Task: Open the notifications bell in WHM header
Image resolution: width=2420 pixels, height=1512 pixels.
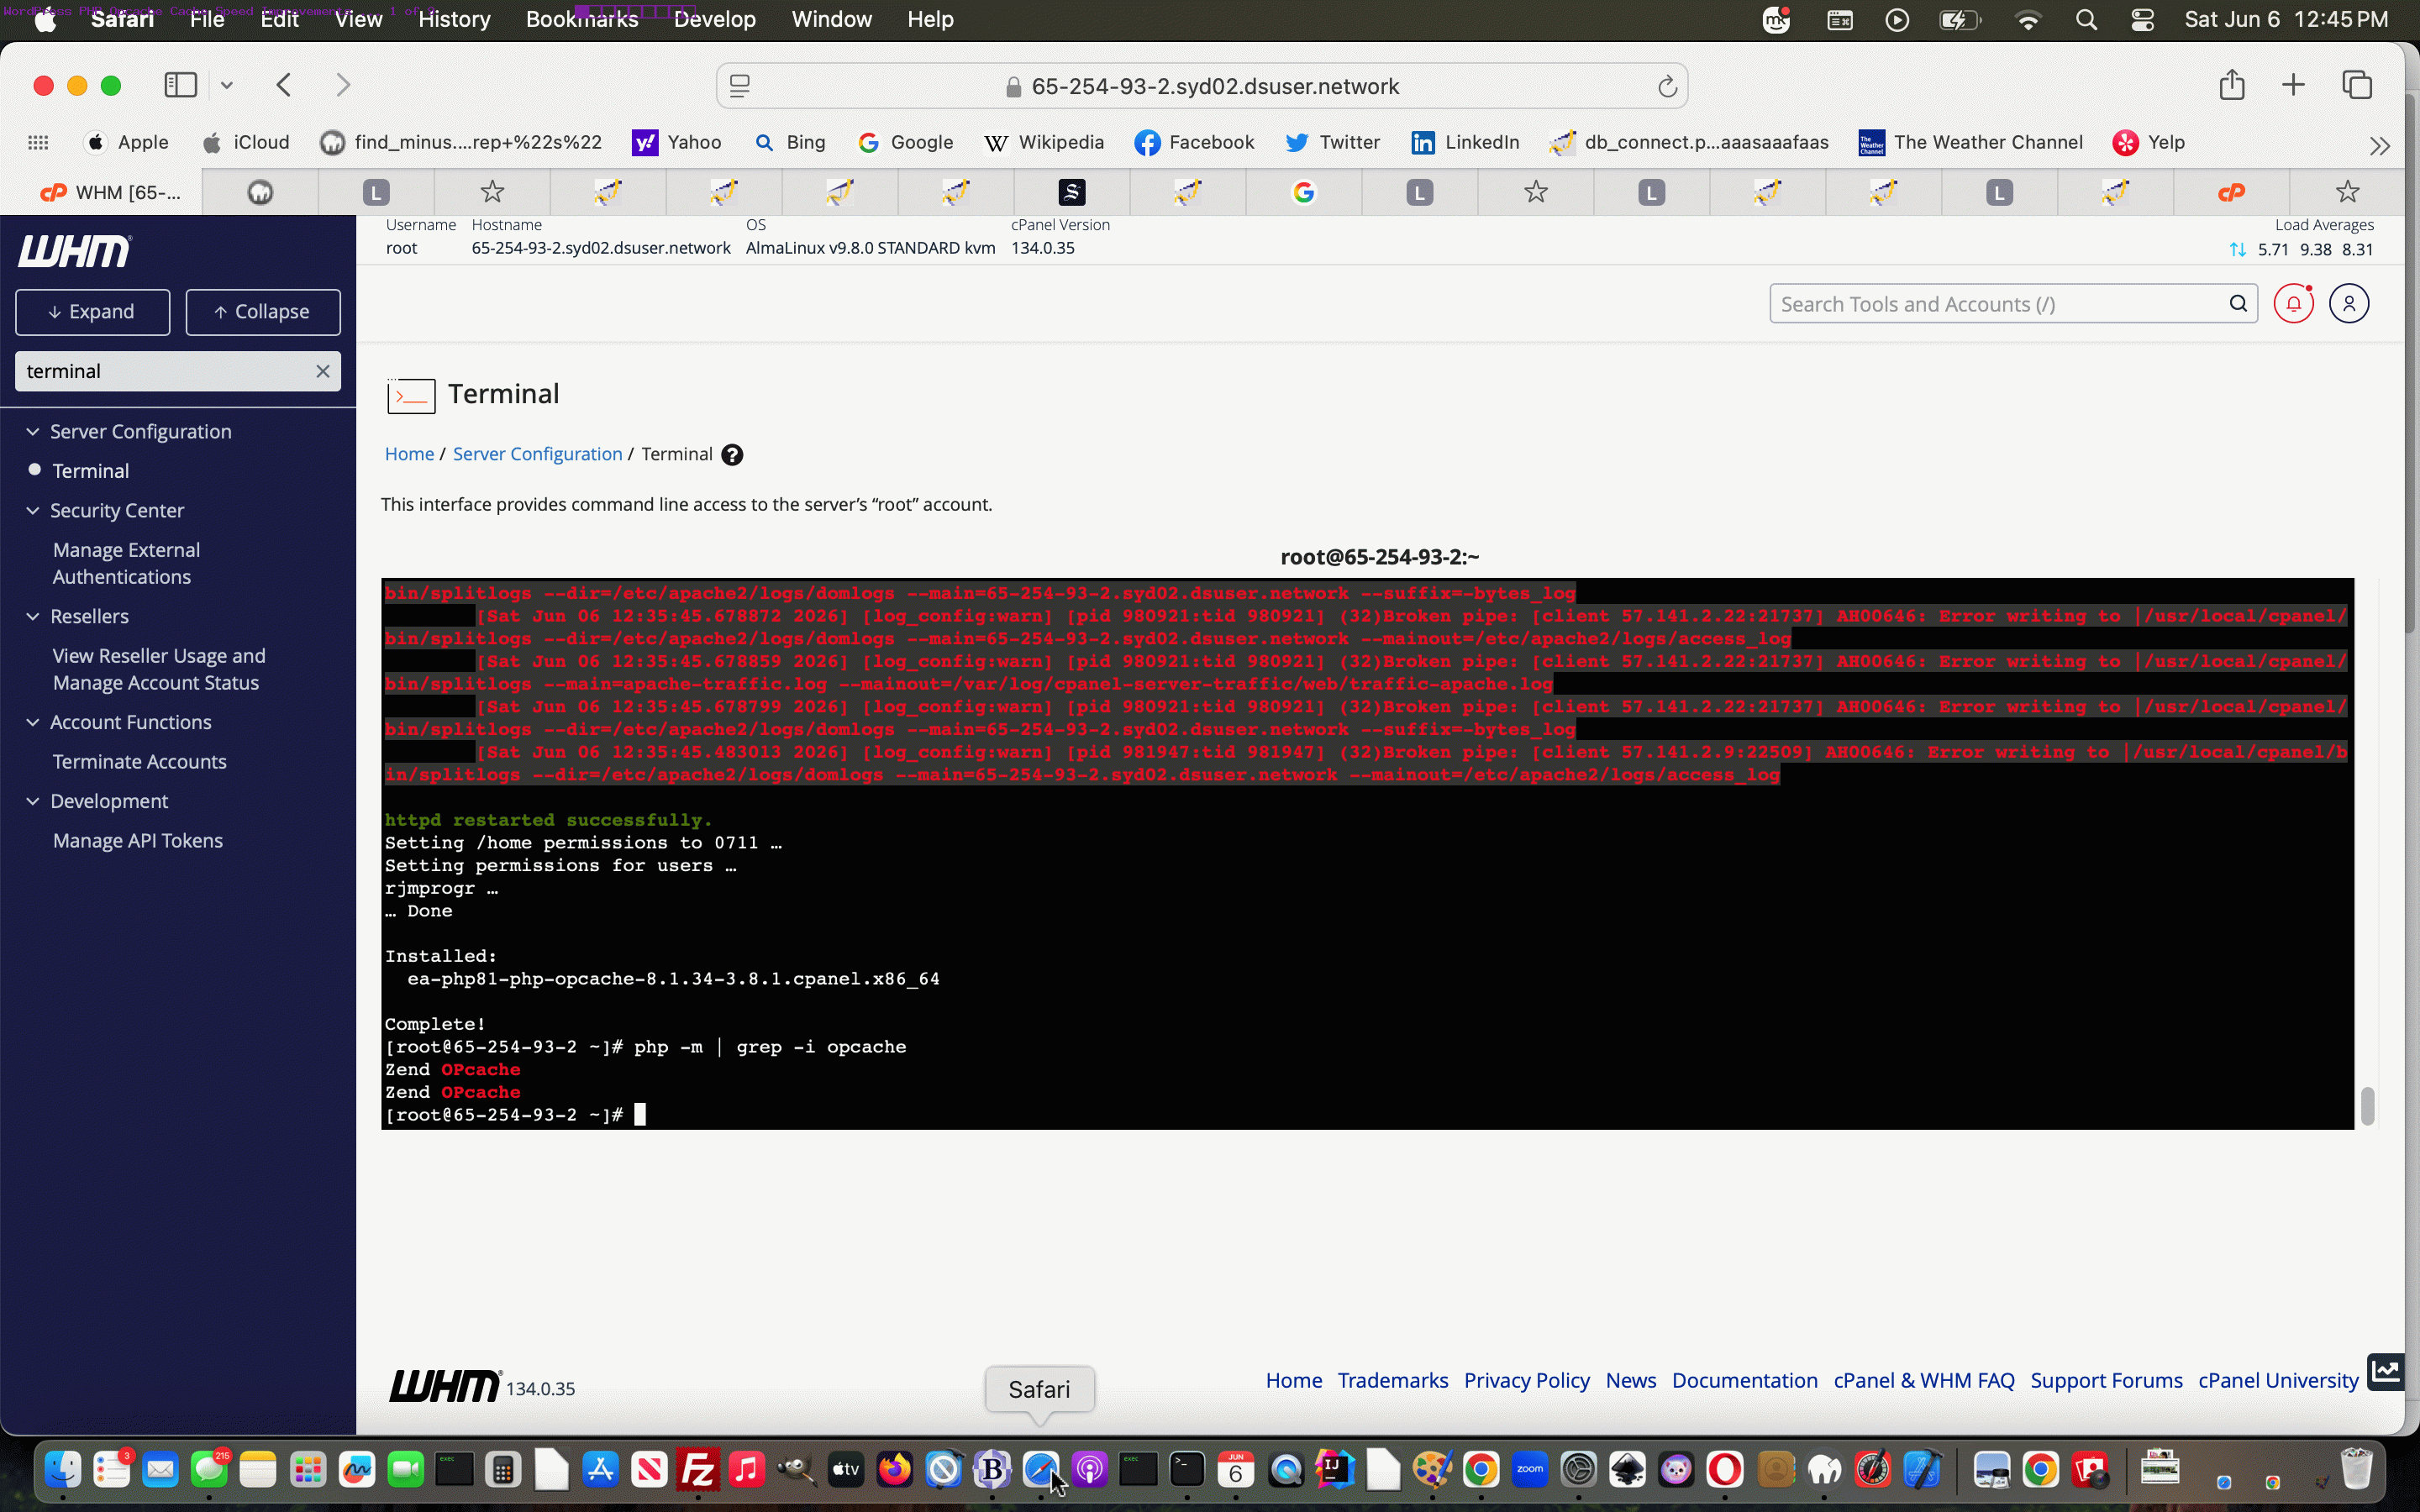Action: point(2293,303)
